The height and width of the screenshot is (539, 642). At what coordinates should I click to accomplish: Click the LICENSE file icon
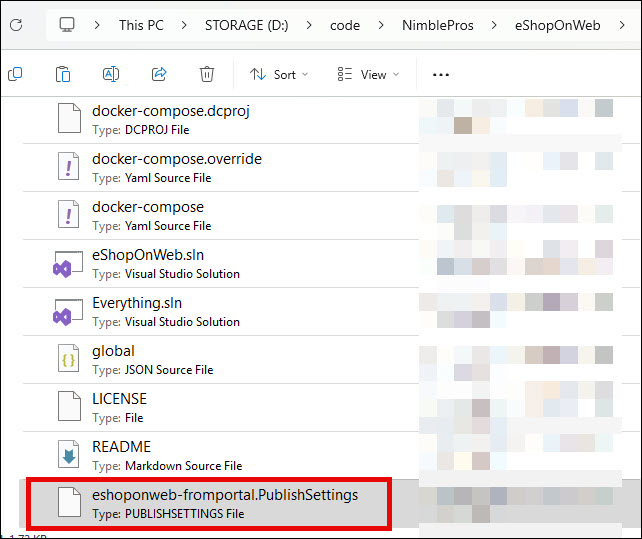pos(69,406)
